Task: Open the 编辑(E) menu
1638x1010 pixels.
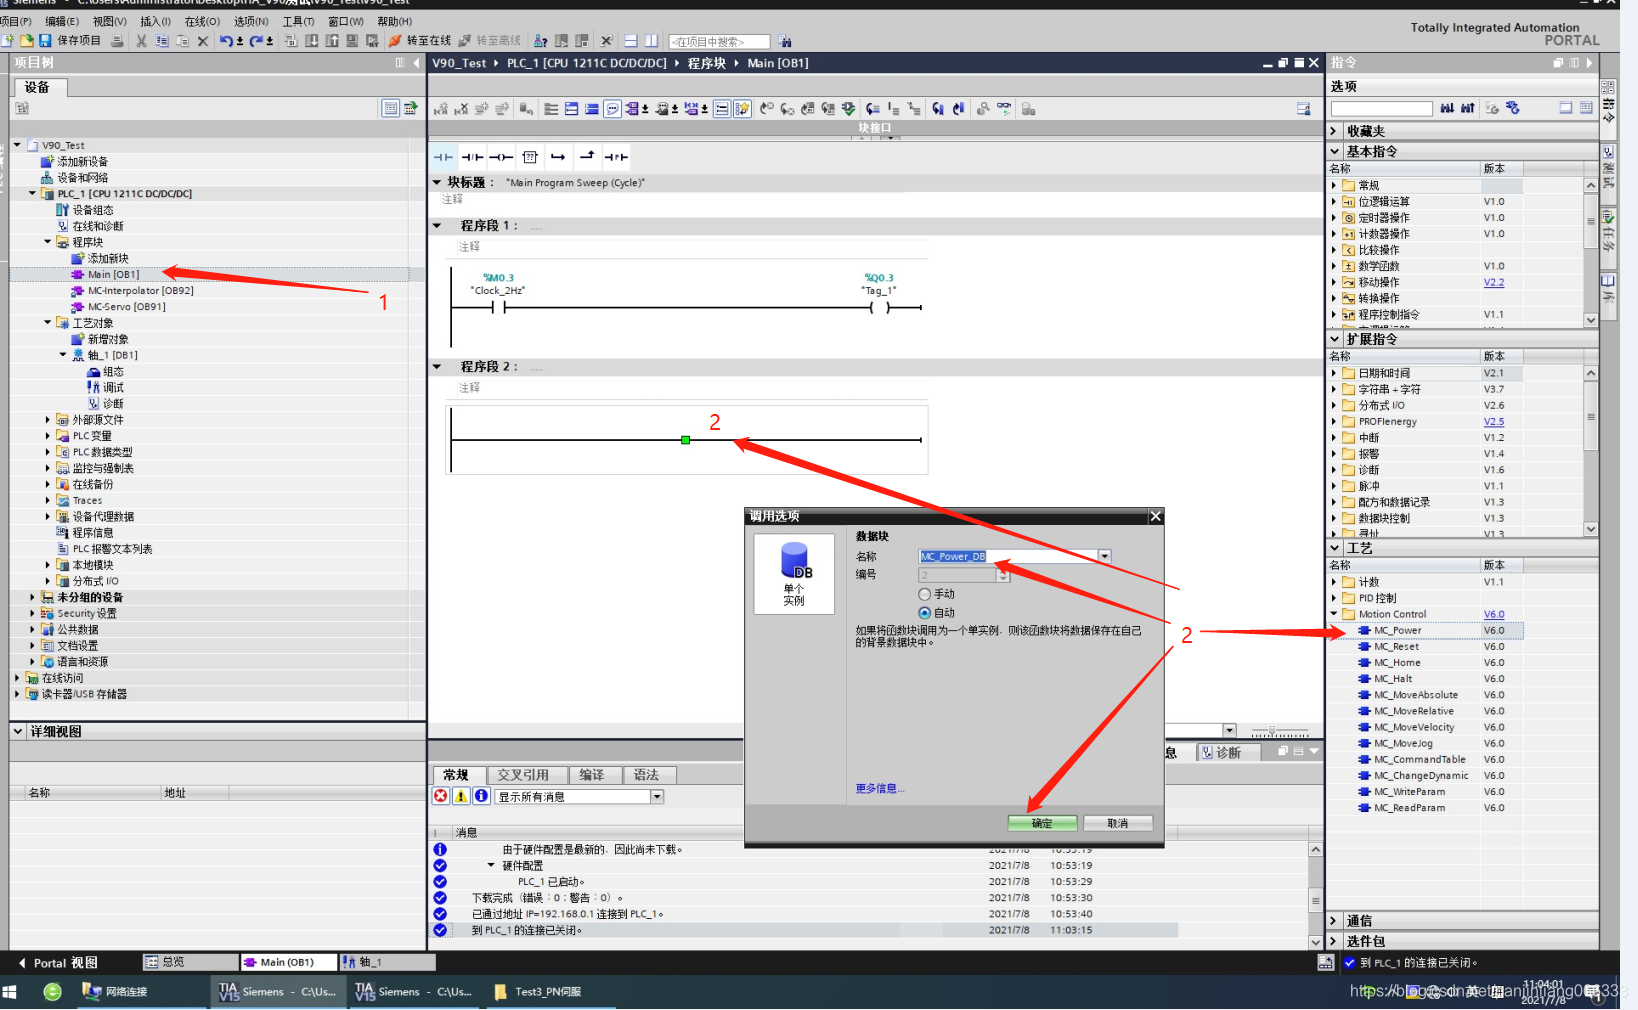Action: (62, 21)
